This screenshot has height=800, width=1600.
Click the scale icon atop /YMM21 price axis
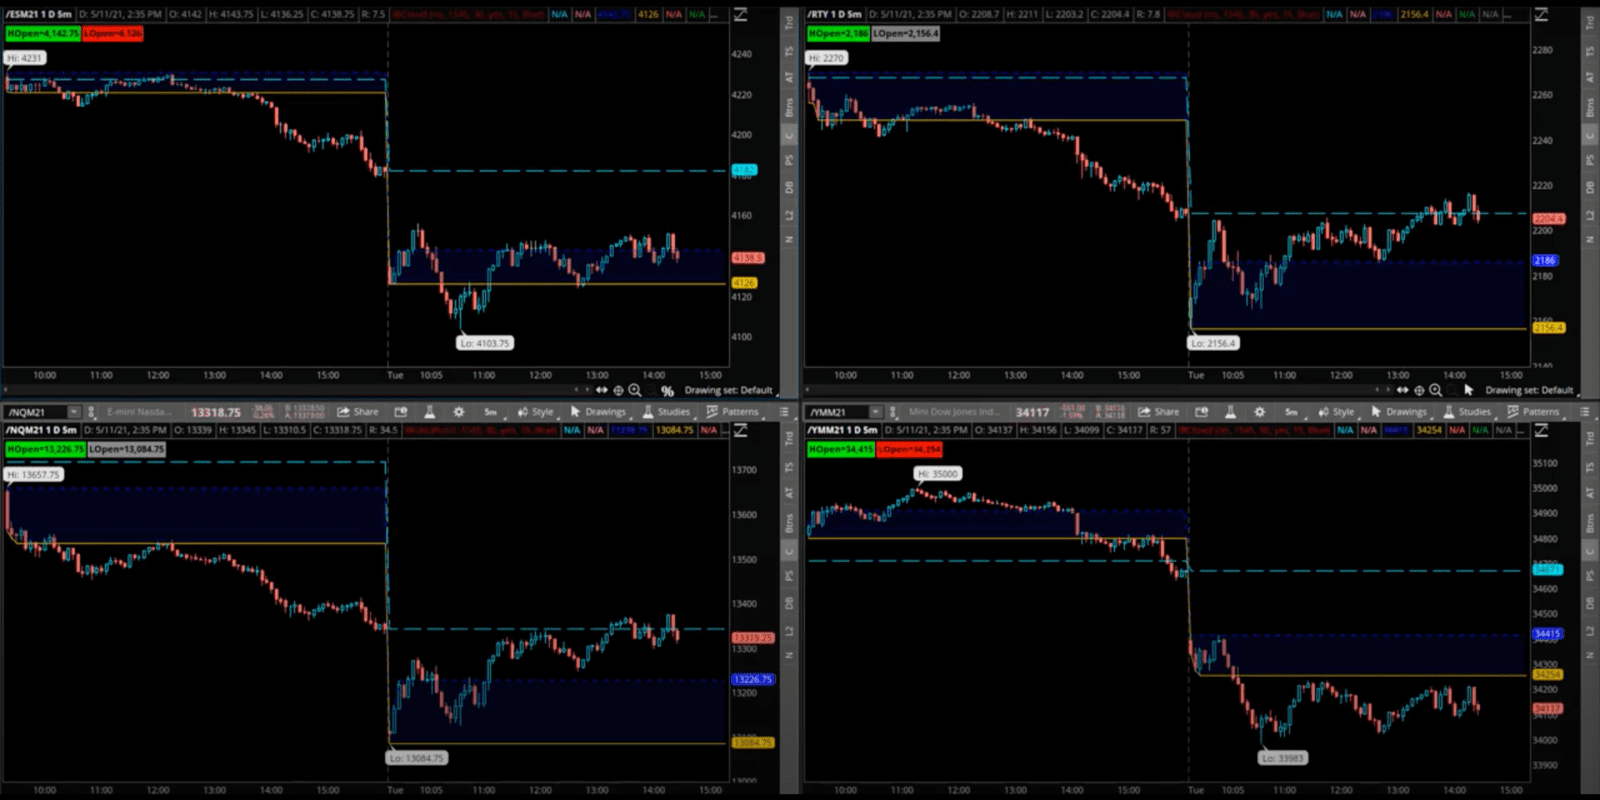click(x=1541, y=430)
